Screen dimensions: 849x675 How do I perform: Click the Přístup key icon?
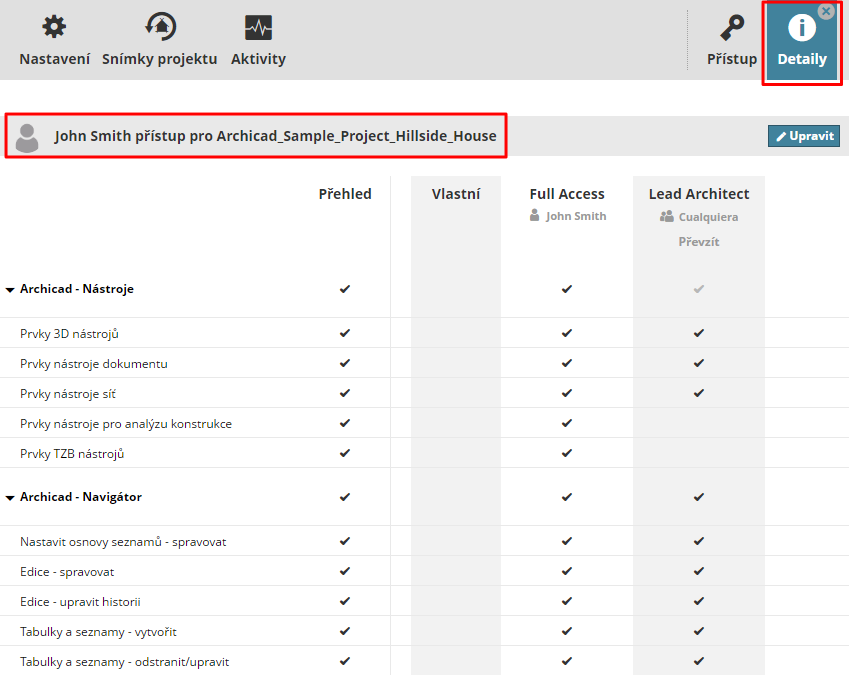[x=732, y=28]
